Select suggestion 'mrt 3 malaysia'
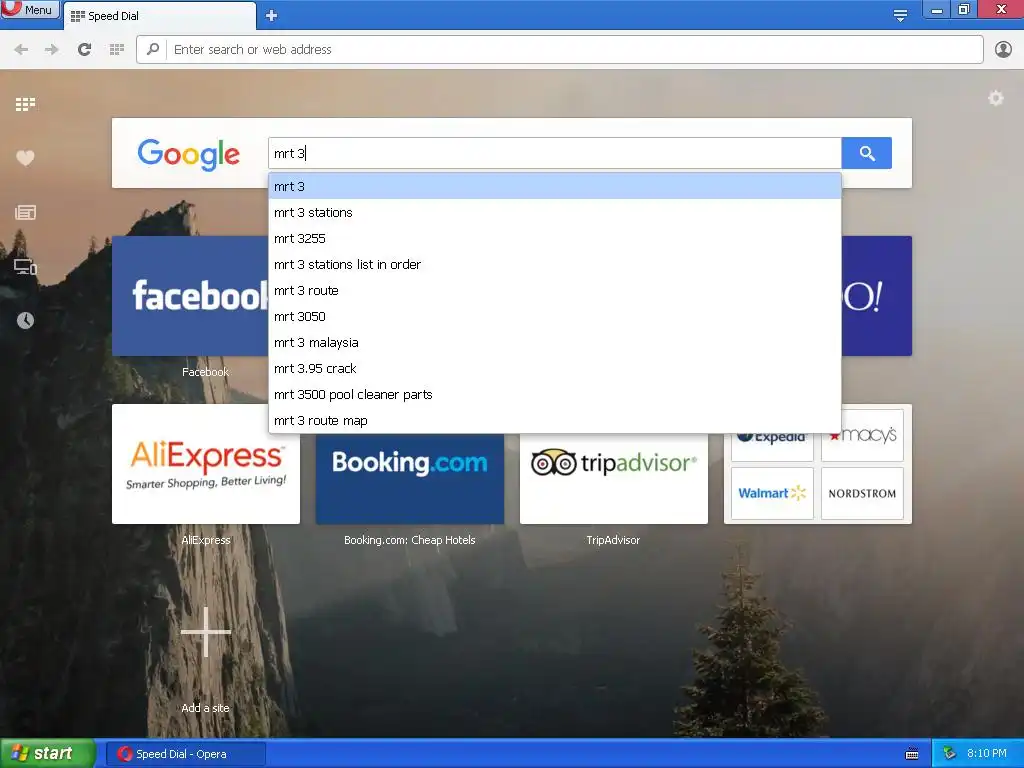This screenshot has height=768, width=1024. pos(554,343)
